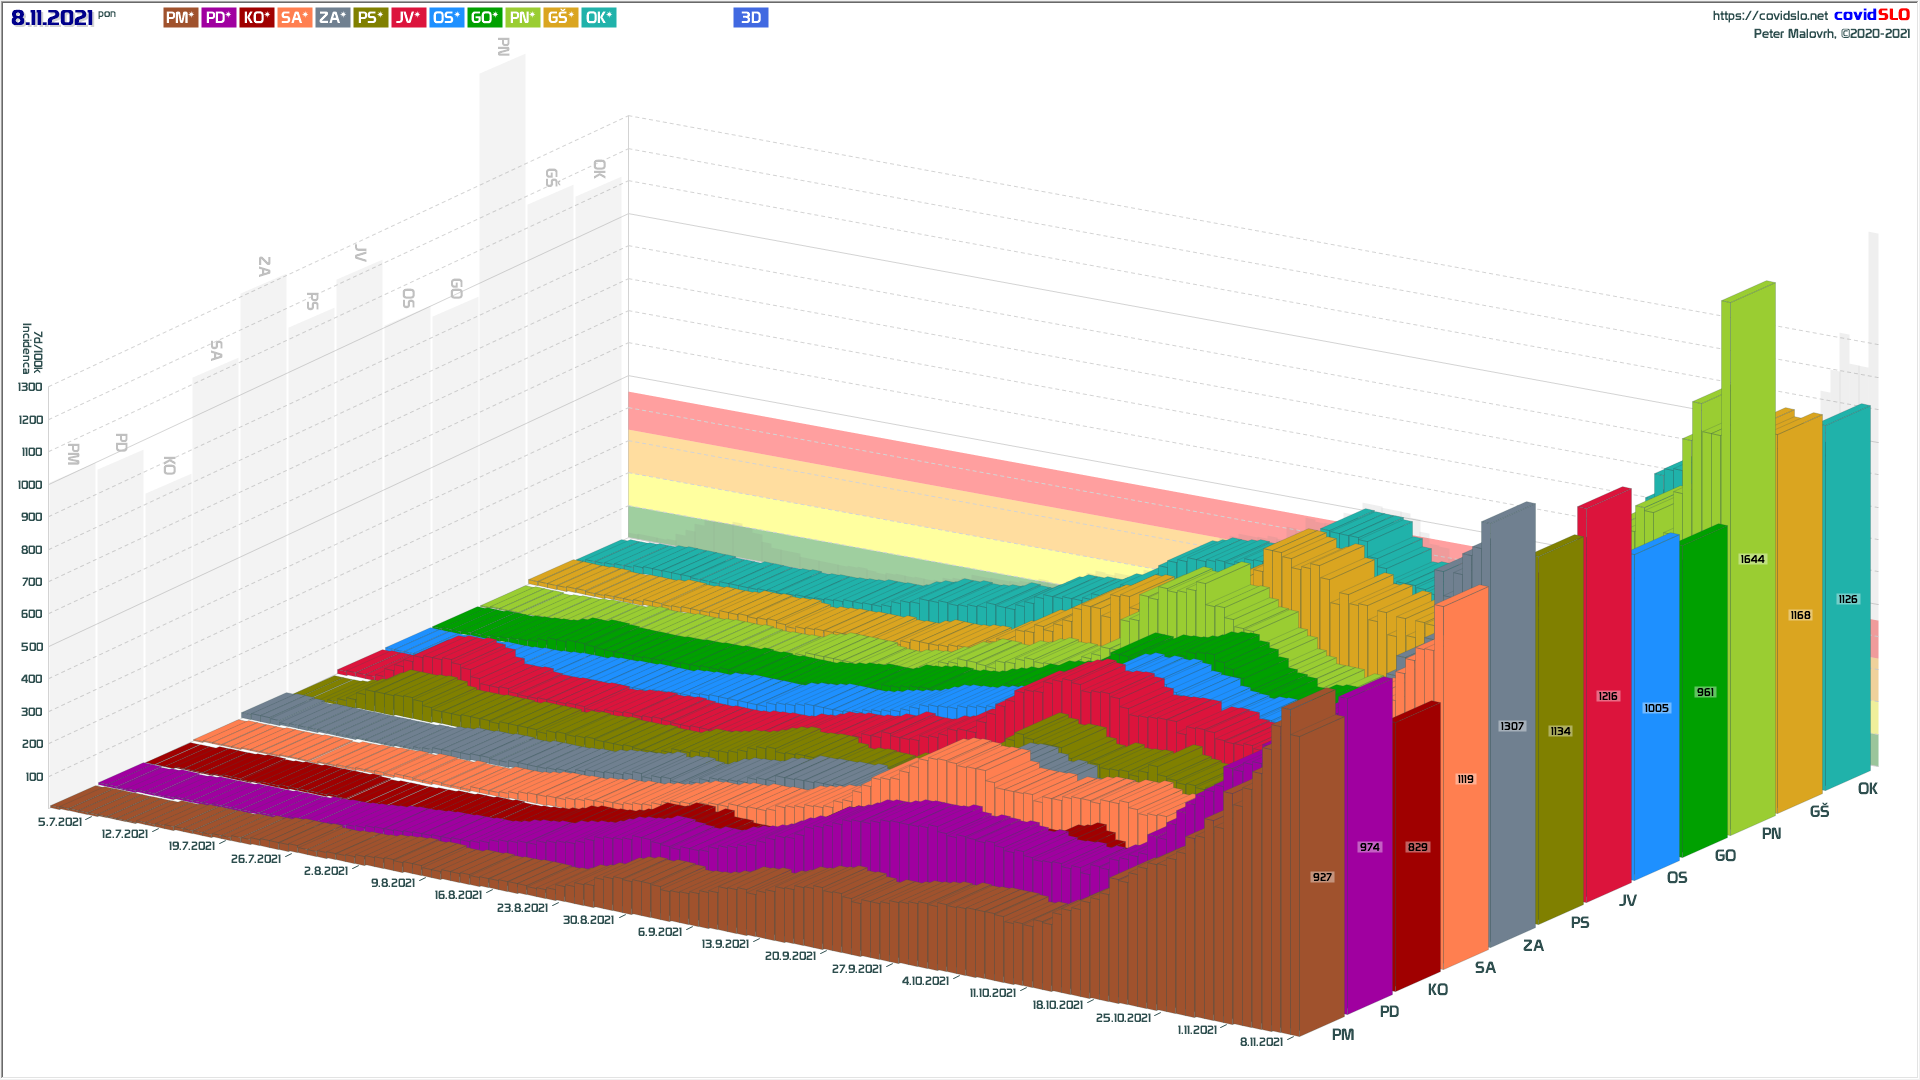Click the 1307 value label on ZA bar
Viewport: 1920px width, 1080px height.
click(x=1511, y=726)
